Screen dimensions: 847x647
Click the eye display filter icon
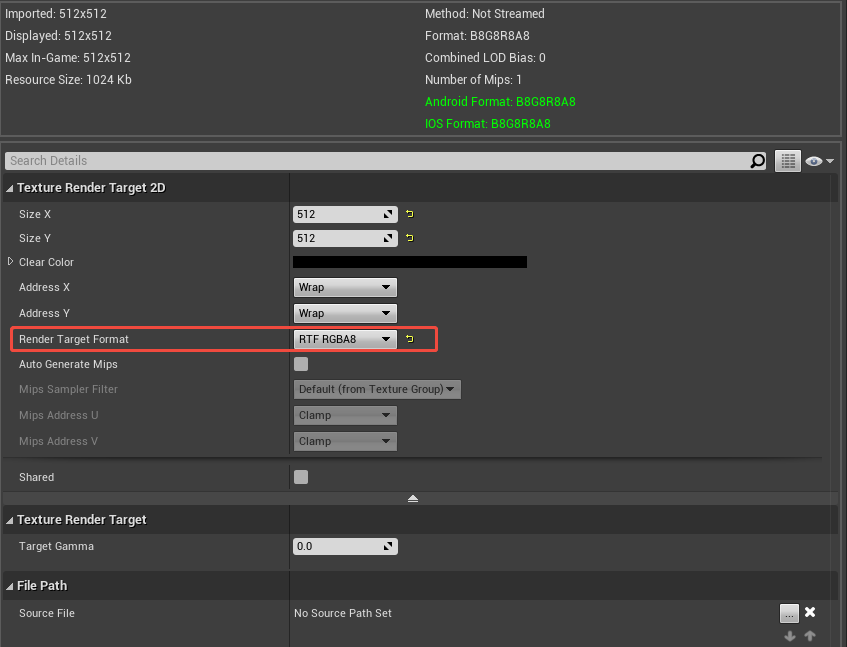click(815, 160)
